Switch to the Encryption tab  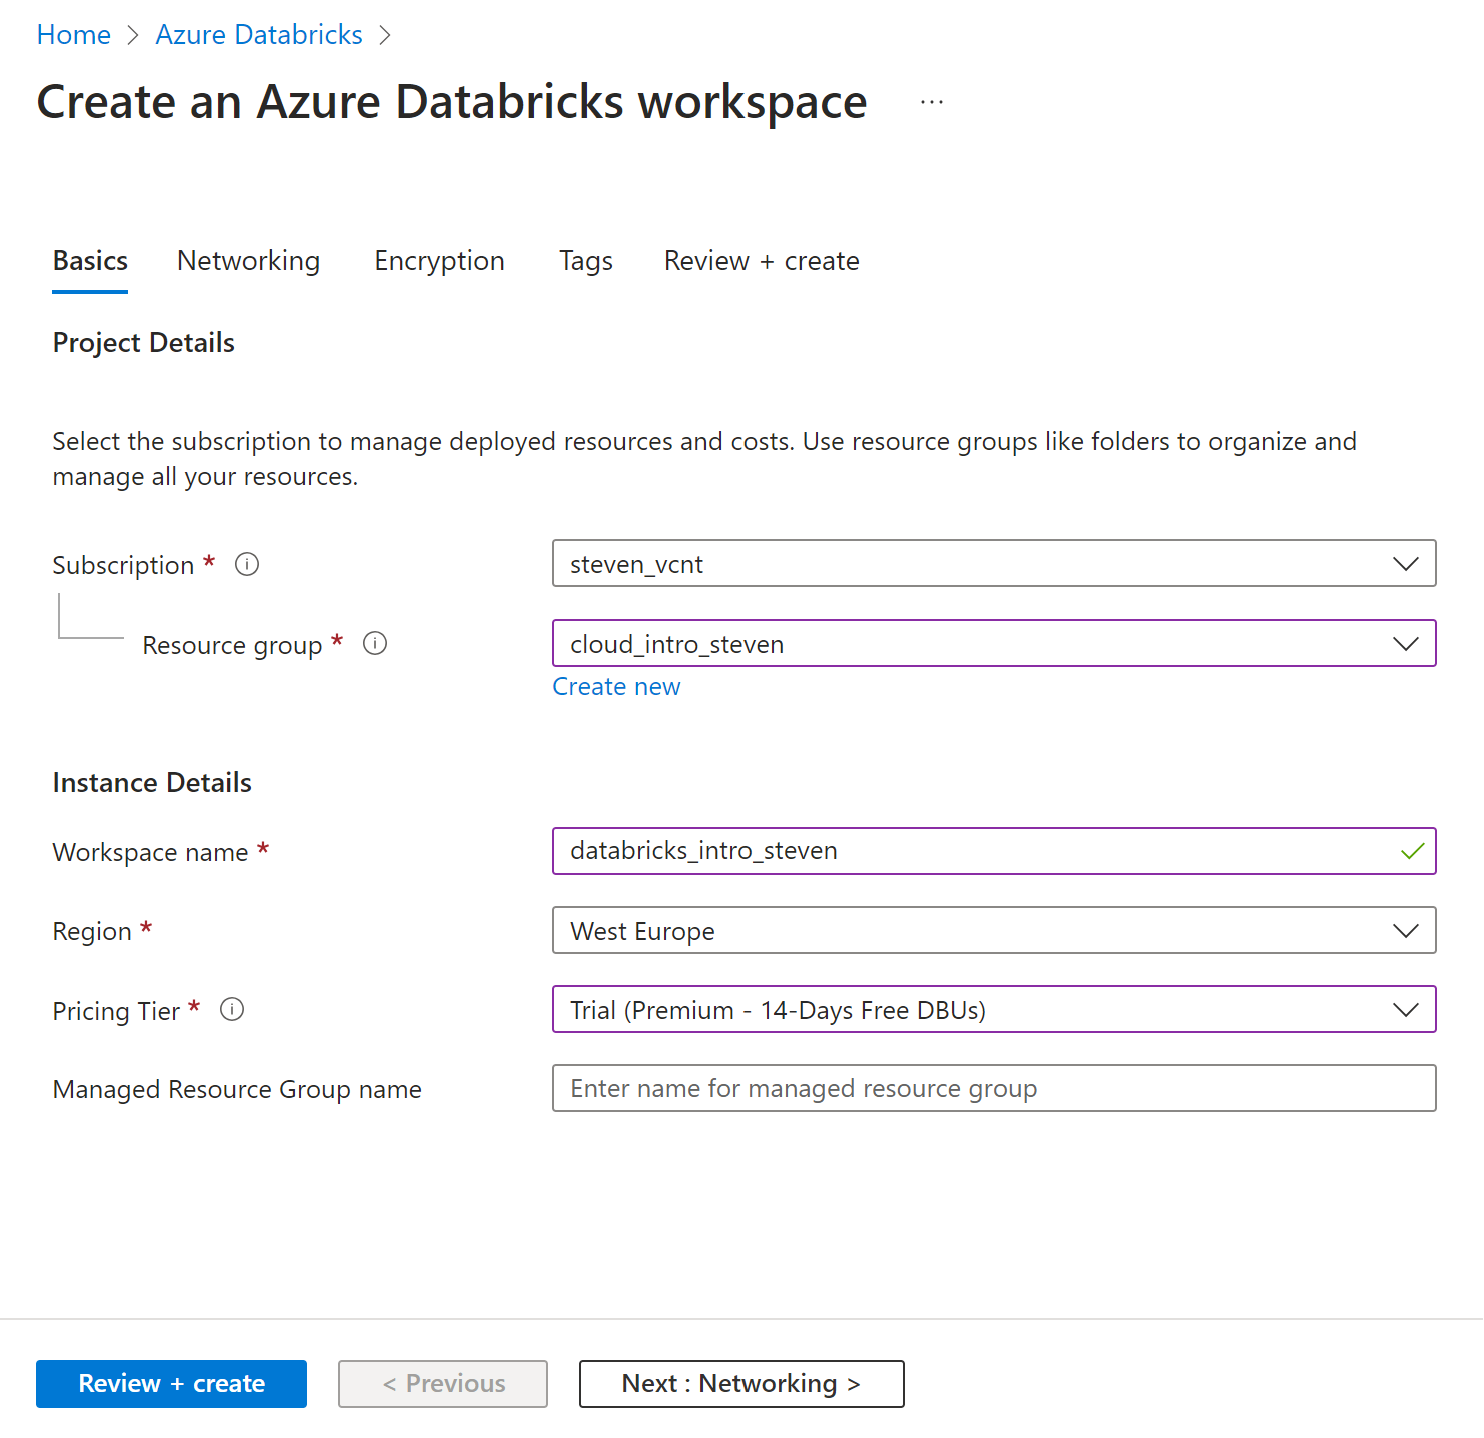coord(439,261)
